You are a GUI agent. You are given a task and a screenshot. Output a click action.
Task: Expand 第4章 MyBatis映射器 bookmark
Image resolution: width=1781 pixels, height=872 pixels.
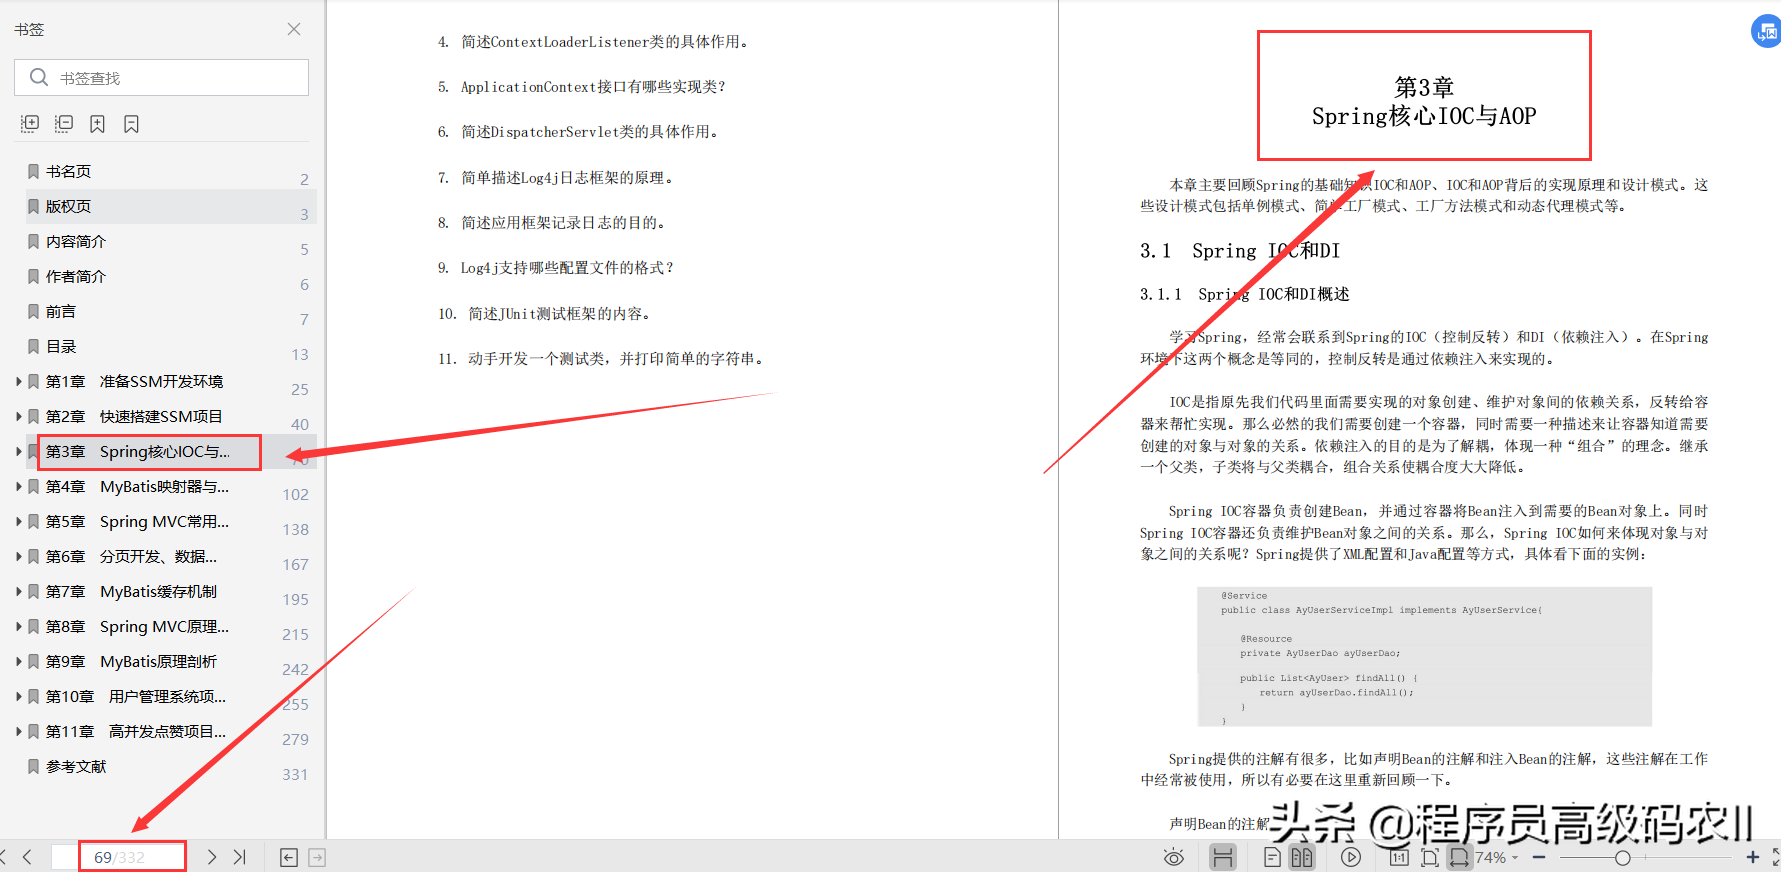pyautogui.click(x=19, y=486)
